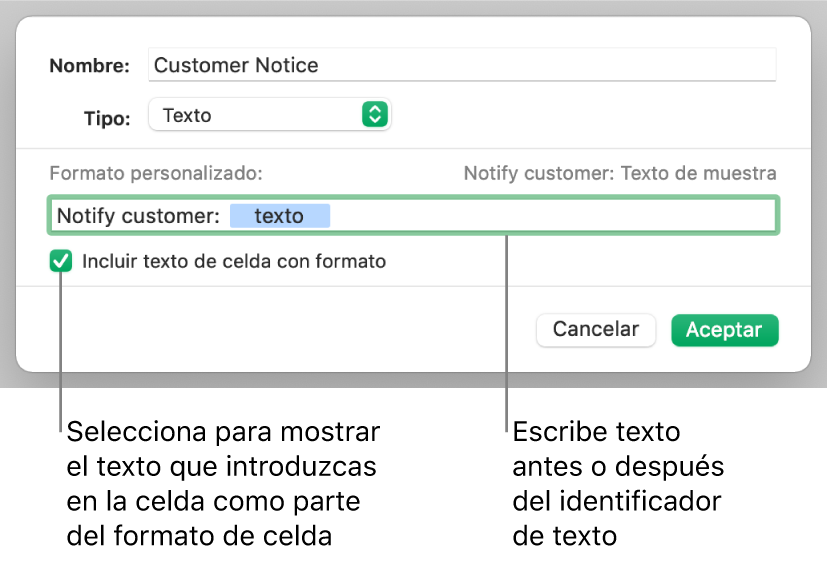This screenshot has height=563, width=828.
Task: Toggle the Incluir texto de celda checkbox
Action: 62,262
